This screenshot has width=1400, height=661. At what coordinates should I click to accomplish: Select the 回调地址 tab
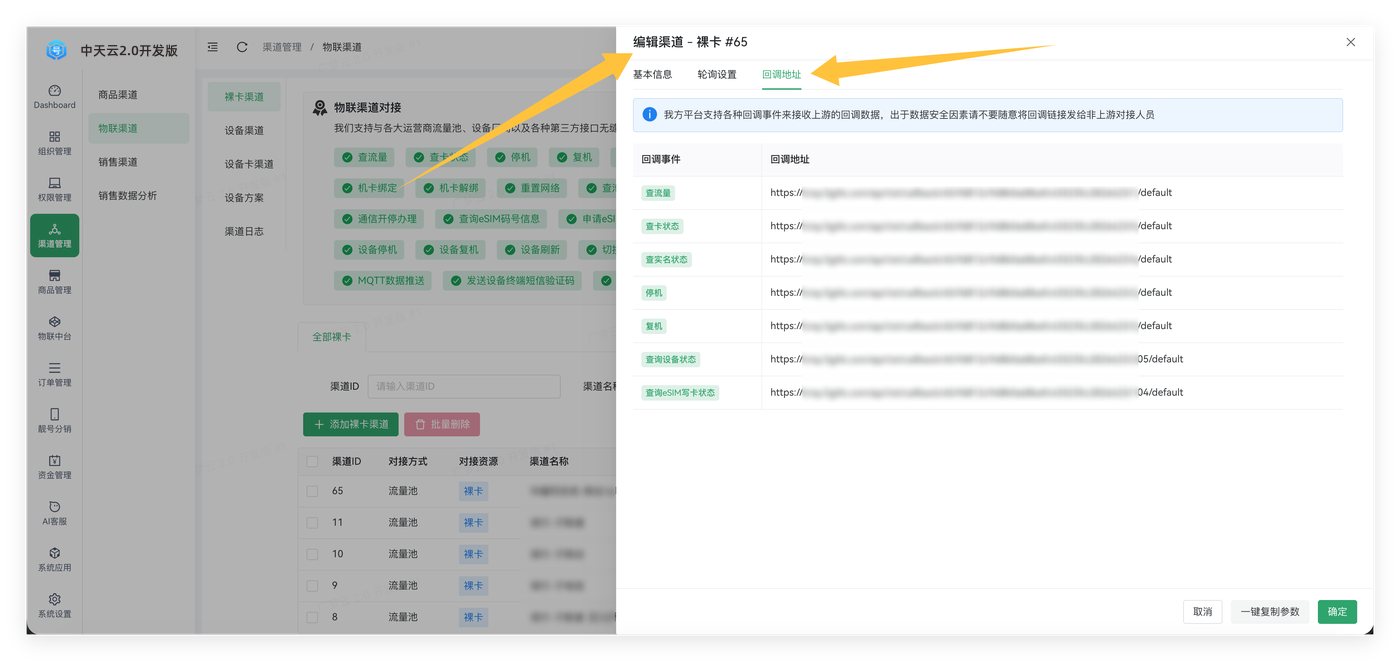coord(781,74)
